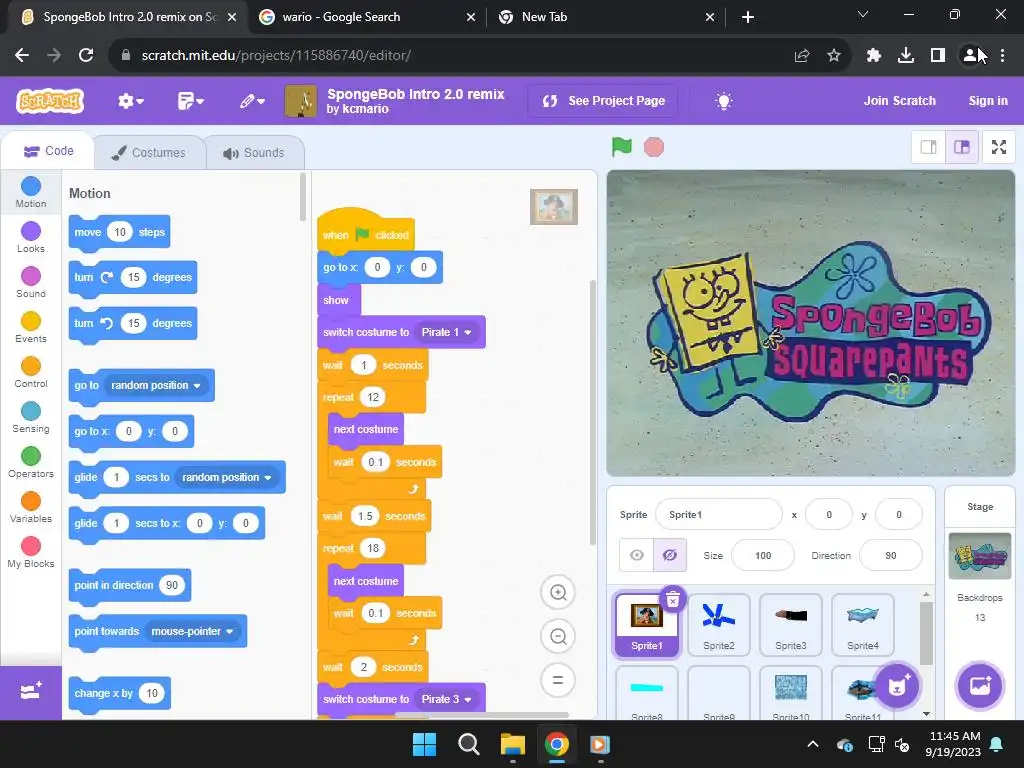Click the sprite x position field
The image size is (1024, 768).
coord(829,515)
